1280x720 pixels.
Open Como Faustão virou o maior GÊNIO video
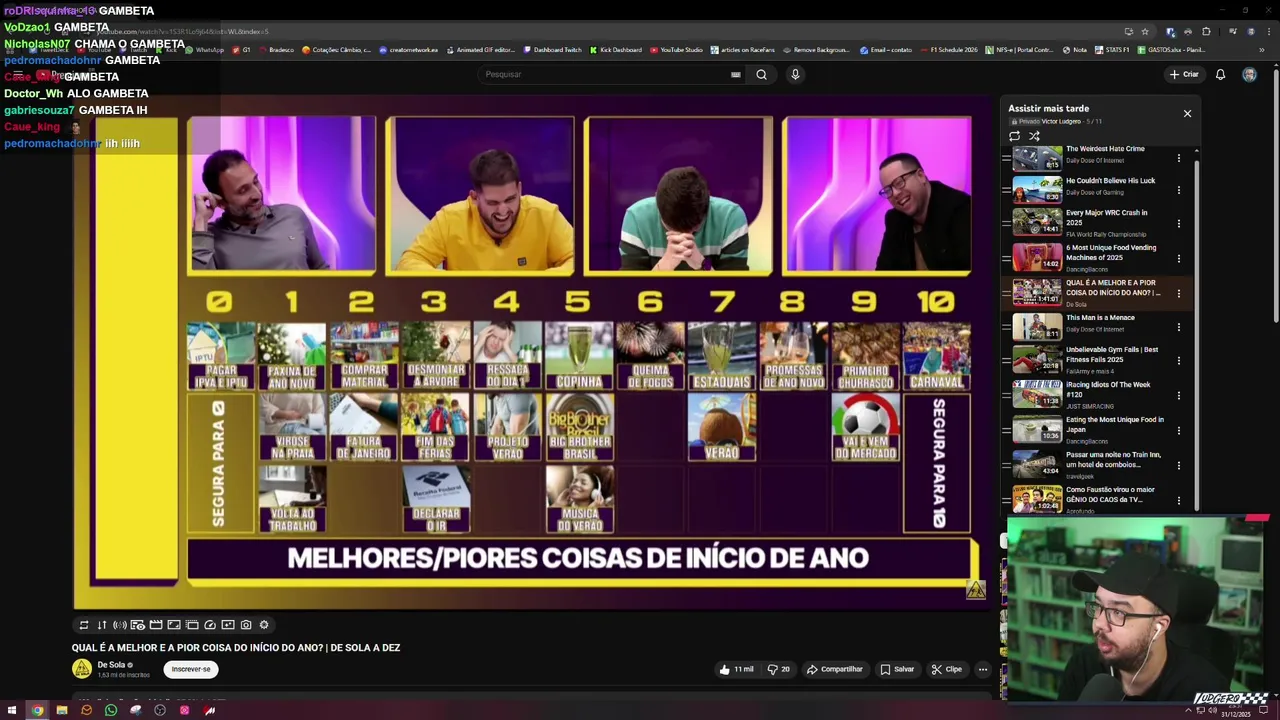1110,494
